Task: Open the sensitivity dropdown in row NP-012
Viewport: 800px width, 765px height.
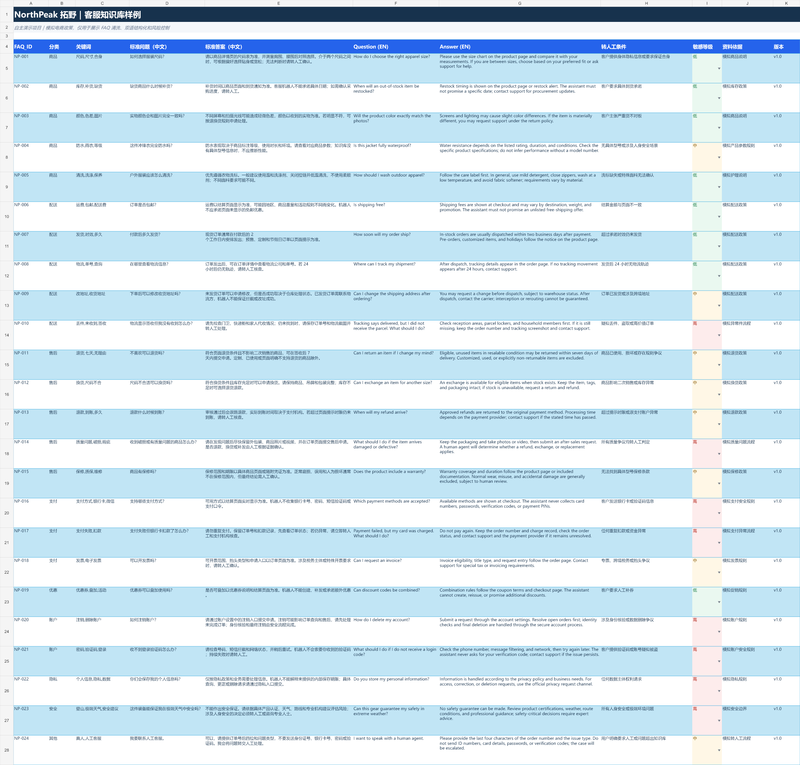Action: [x=719, y=394]
